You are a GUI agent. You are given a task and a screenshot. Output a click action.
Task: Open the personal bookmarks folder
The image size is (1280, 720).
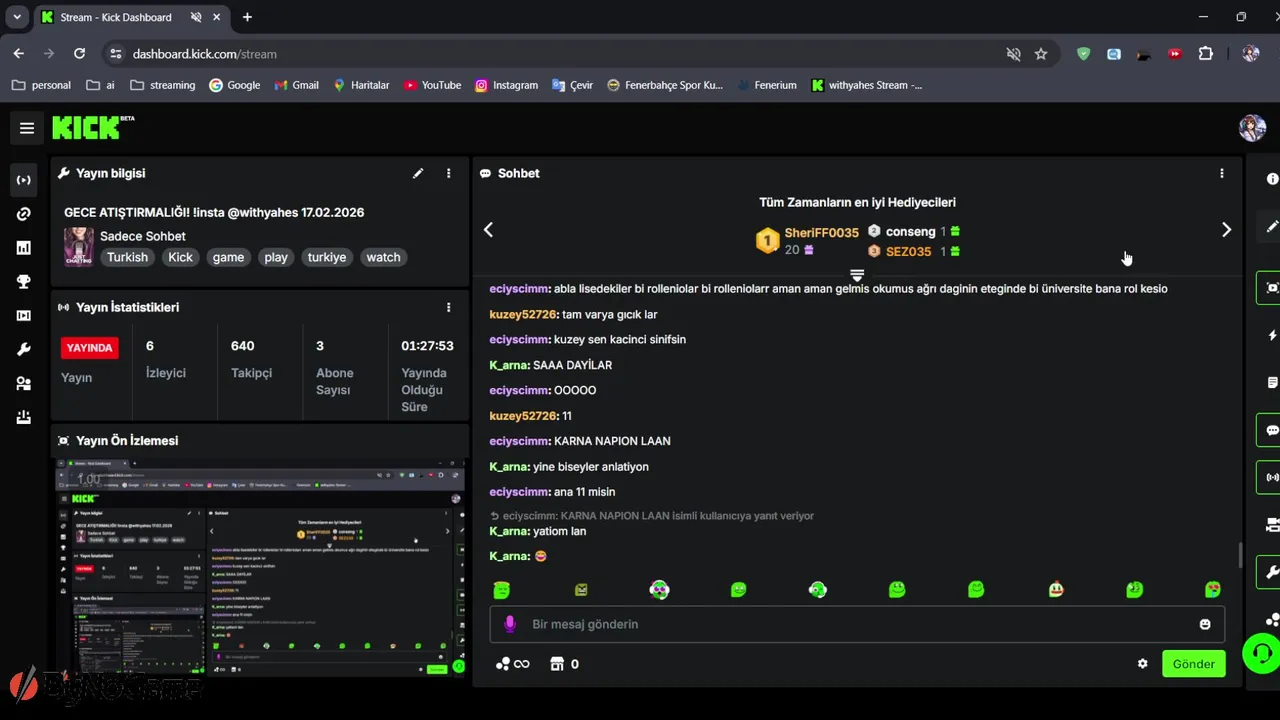(41, 85)
